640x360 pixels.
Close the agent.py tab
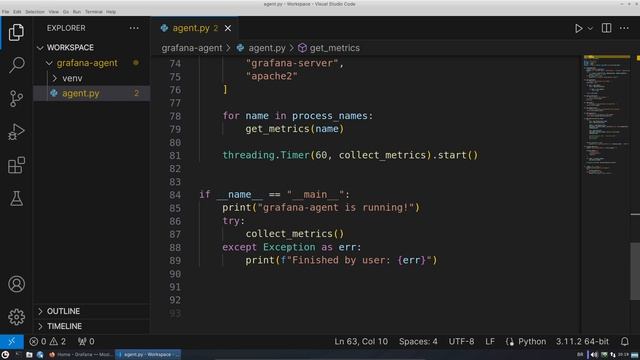(x=228, y=28)
